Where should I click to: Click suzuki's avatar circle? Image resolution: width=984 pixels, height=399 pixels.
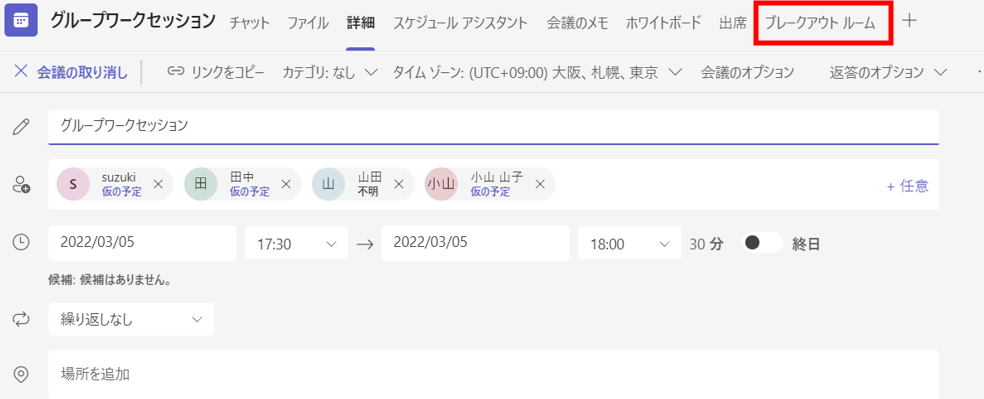pyautogui.click(x=73, y=184)
